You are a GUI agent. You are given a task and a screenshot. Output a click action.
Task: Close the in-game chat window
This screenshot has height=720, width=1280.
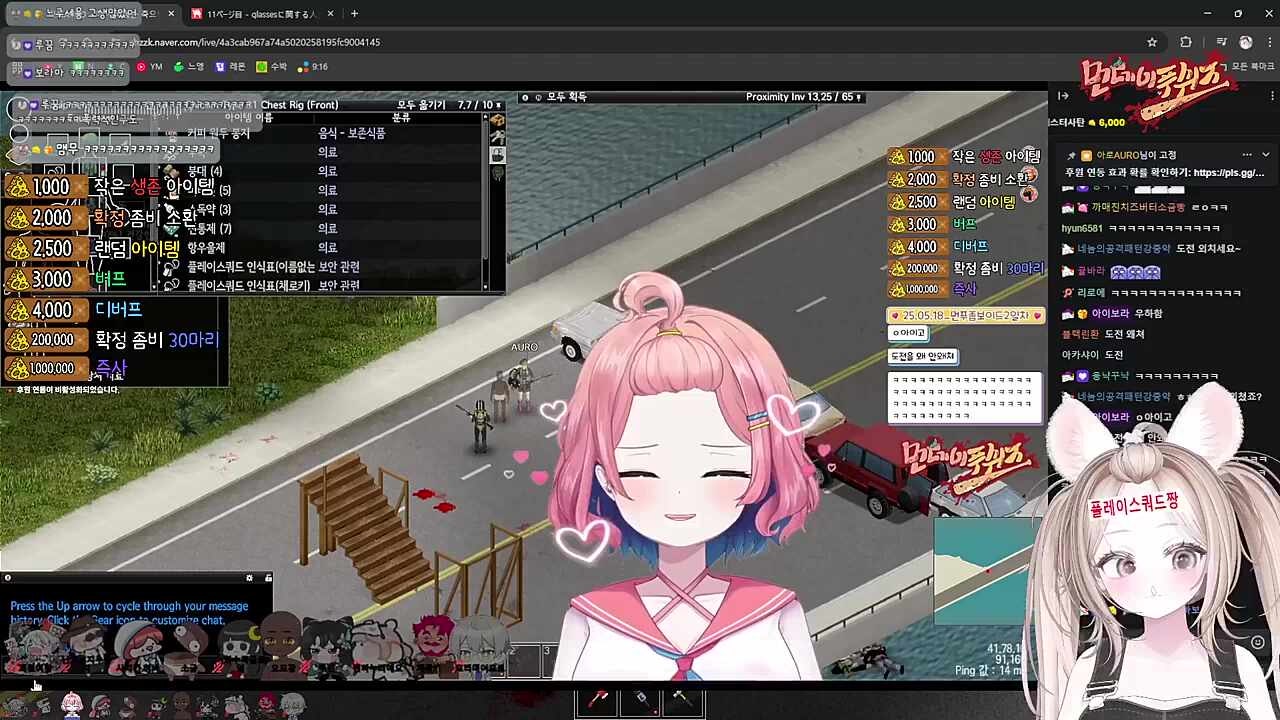(x=7, y=578)
